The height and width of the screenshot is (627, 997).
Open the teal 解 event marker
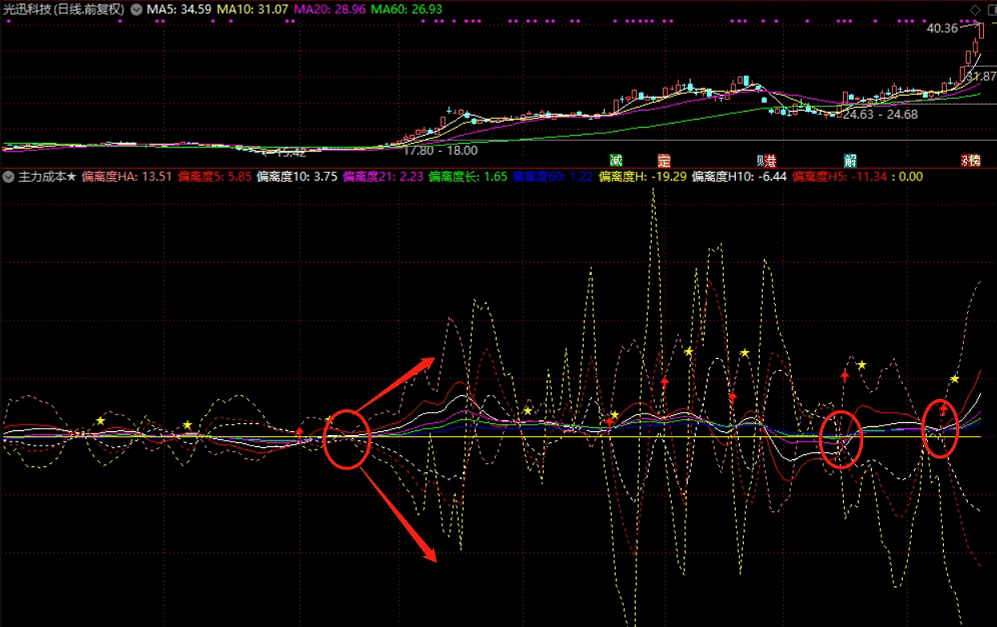tap(850, 160)
